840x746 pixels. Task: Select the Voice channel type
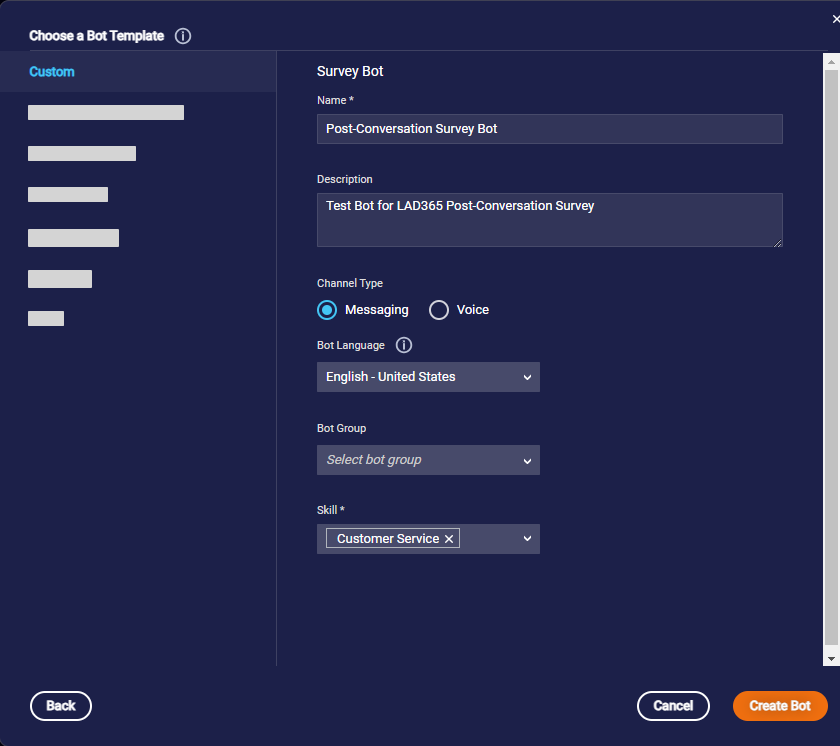pos(438,310)
